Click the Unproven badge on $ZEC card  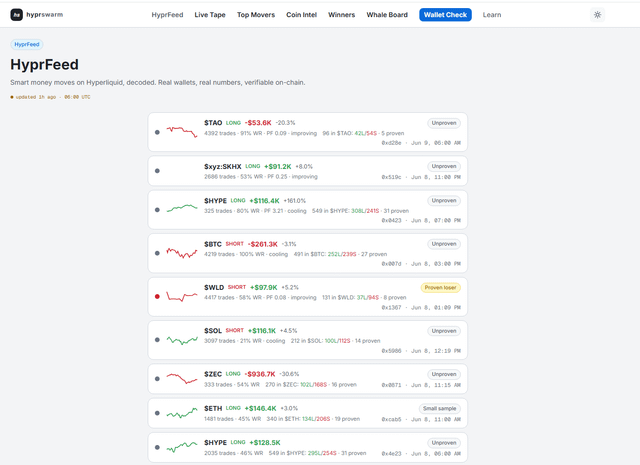444,374
